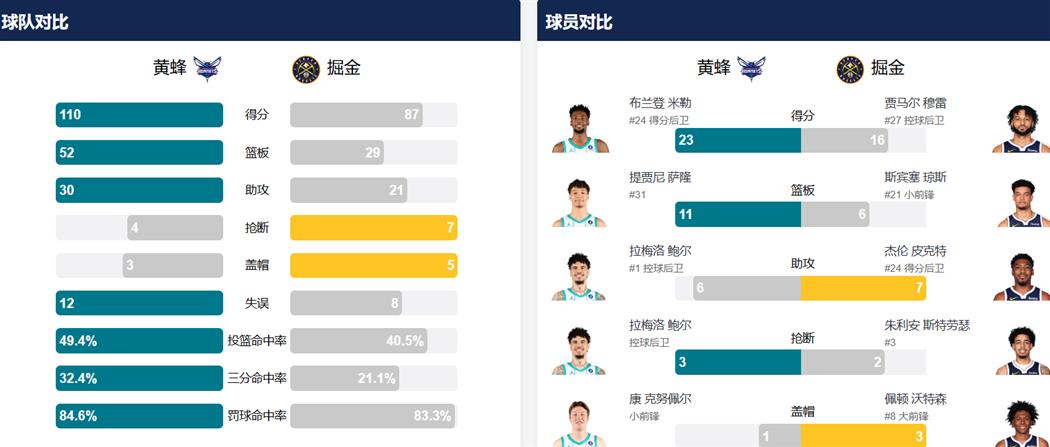
Task: Click the 掘金 team name in player comparison
Action: [x=888, y=68]
